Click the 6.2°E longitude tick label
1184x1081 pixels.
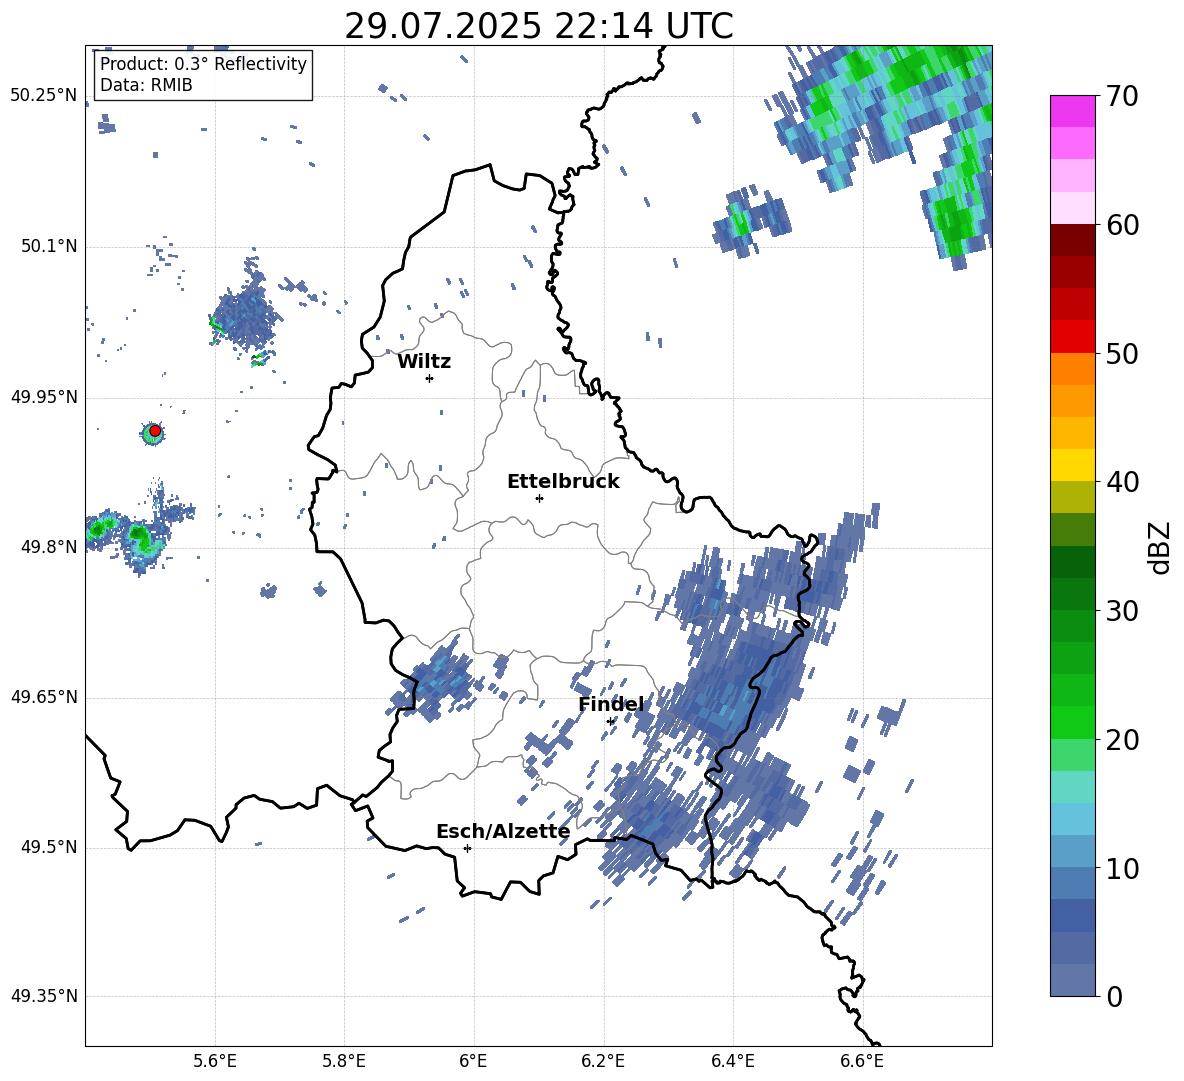[x=603, y=1061]
